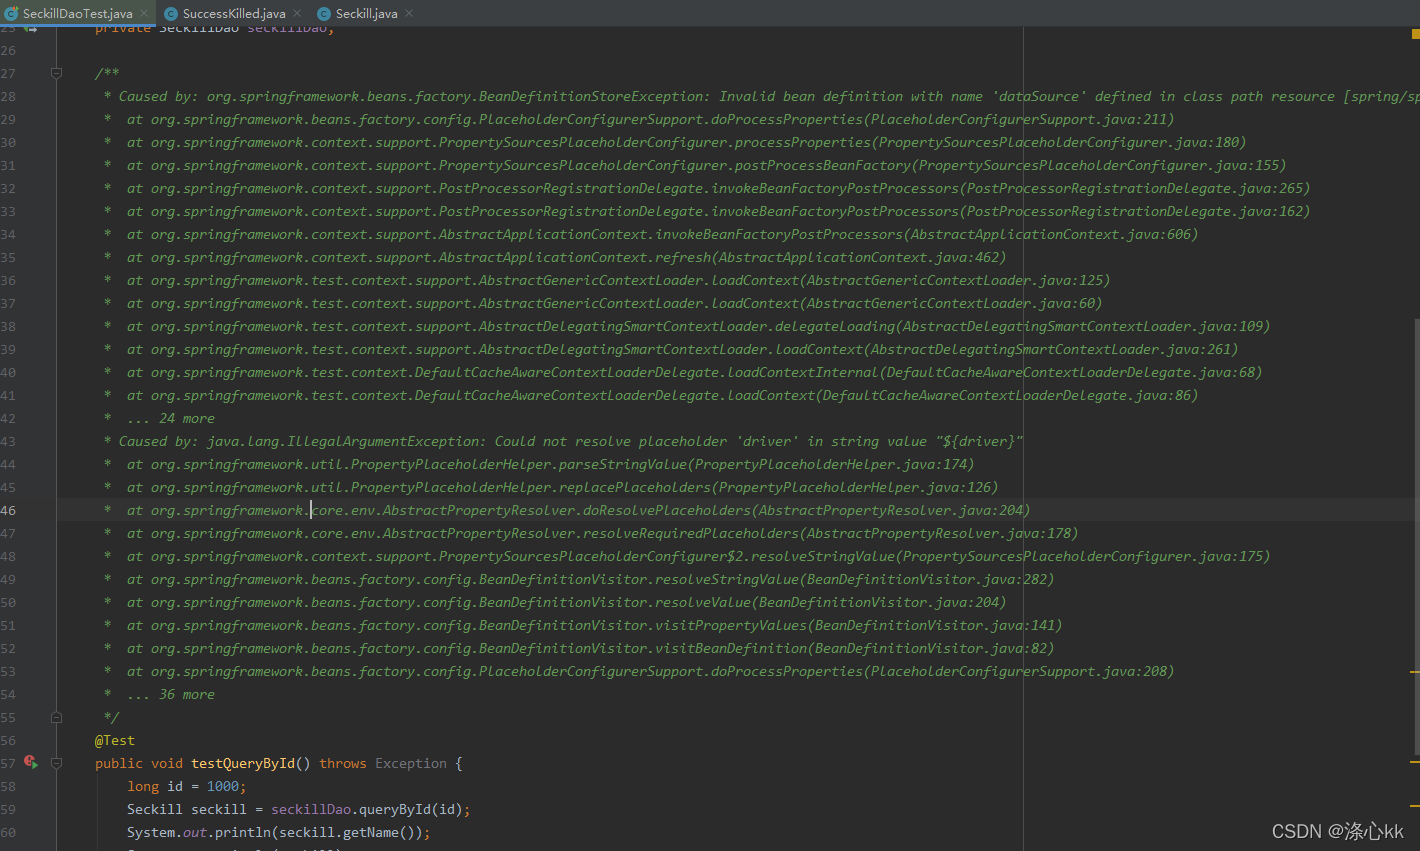Click text '(PropertyPlaceholderHelper.java:126)'
The image size is (1420, 851).
[x=855, y=487]
